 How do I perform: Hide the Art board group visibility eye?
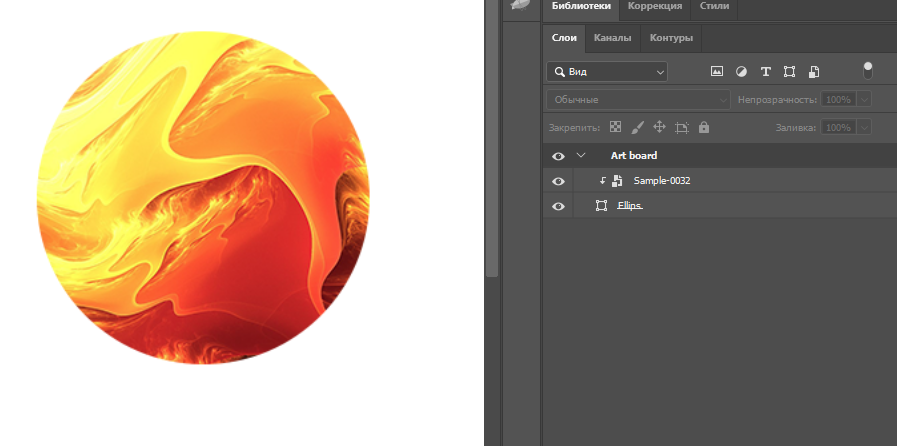coord(558,156)
